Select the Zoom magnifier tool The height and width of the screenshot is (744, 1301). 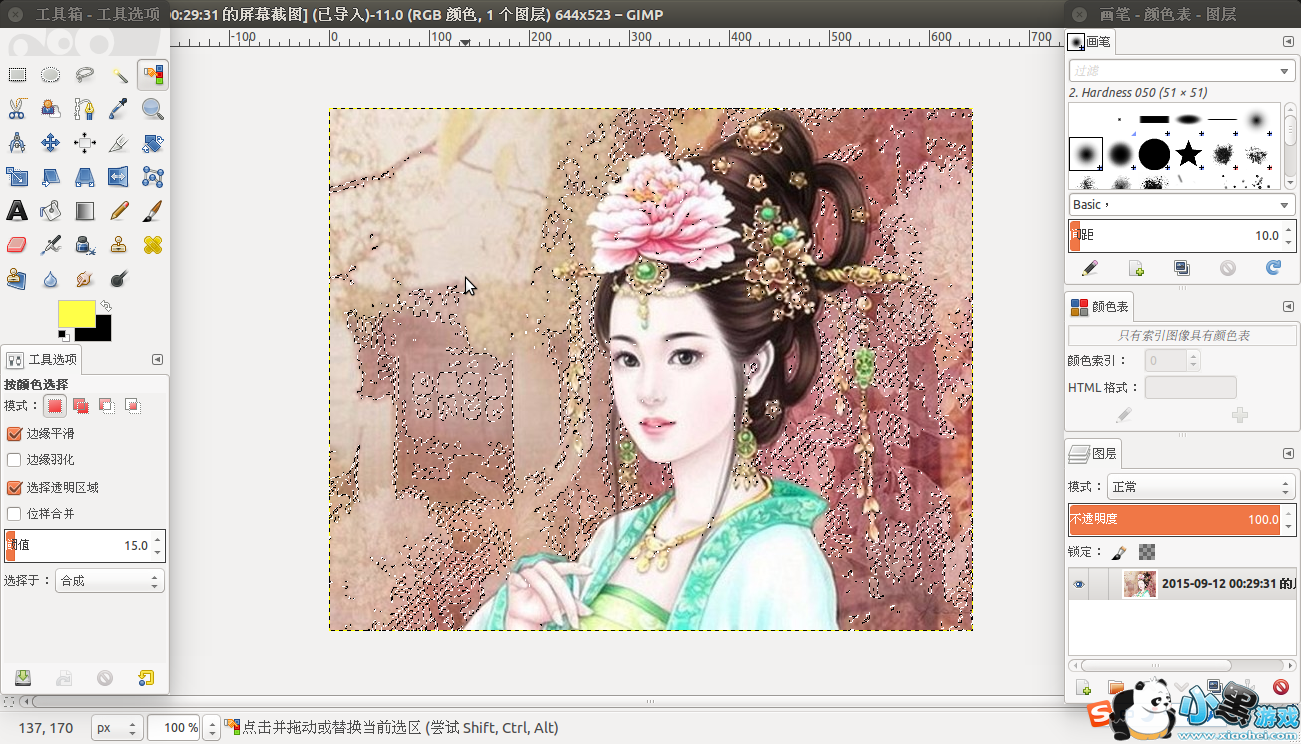(x=153, y=109)
